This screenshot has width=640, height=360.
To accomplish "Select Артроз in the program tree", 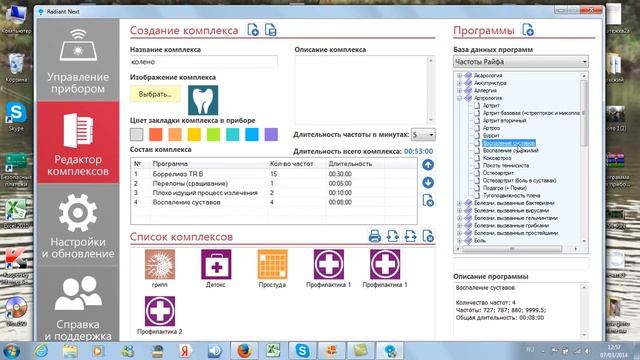I will 491,128.
